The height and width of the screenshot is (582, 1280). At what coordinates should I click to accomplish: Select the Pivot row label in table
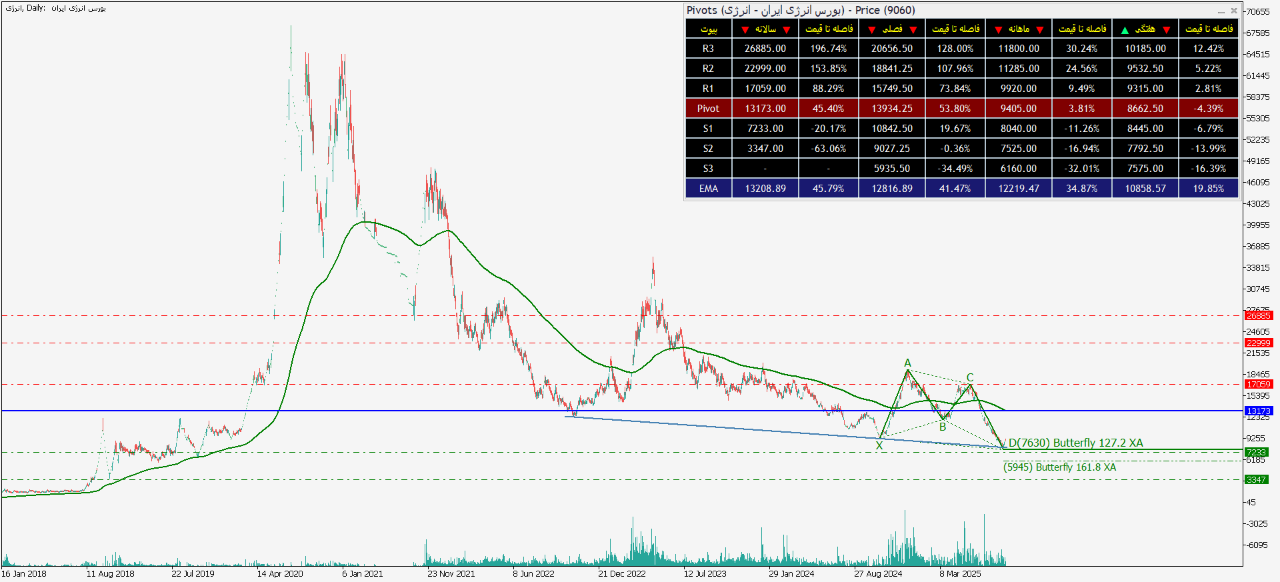(708, 108)
